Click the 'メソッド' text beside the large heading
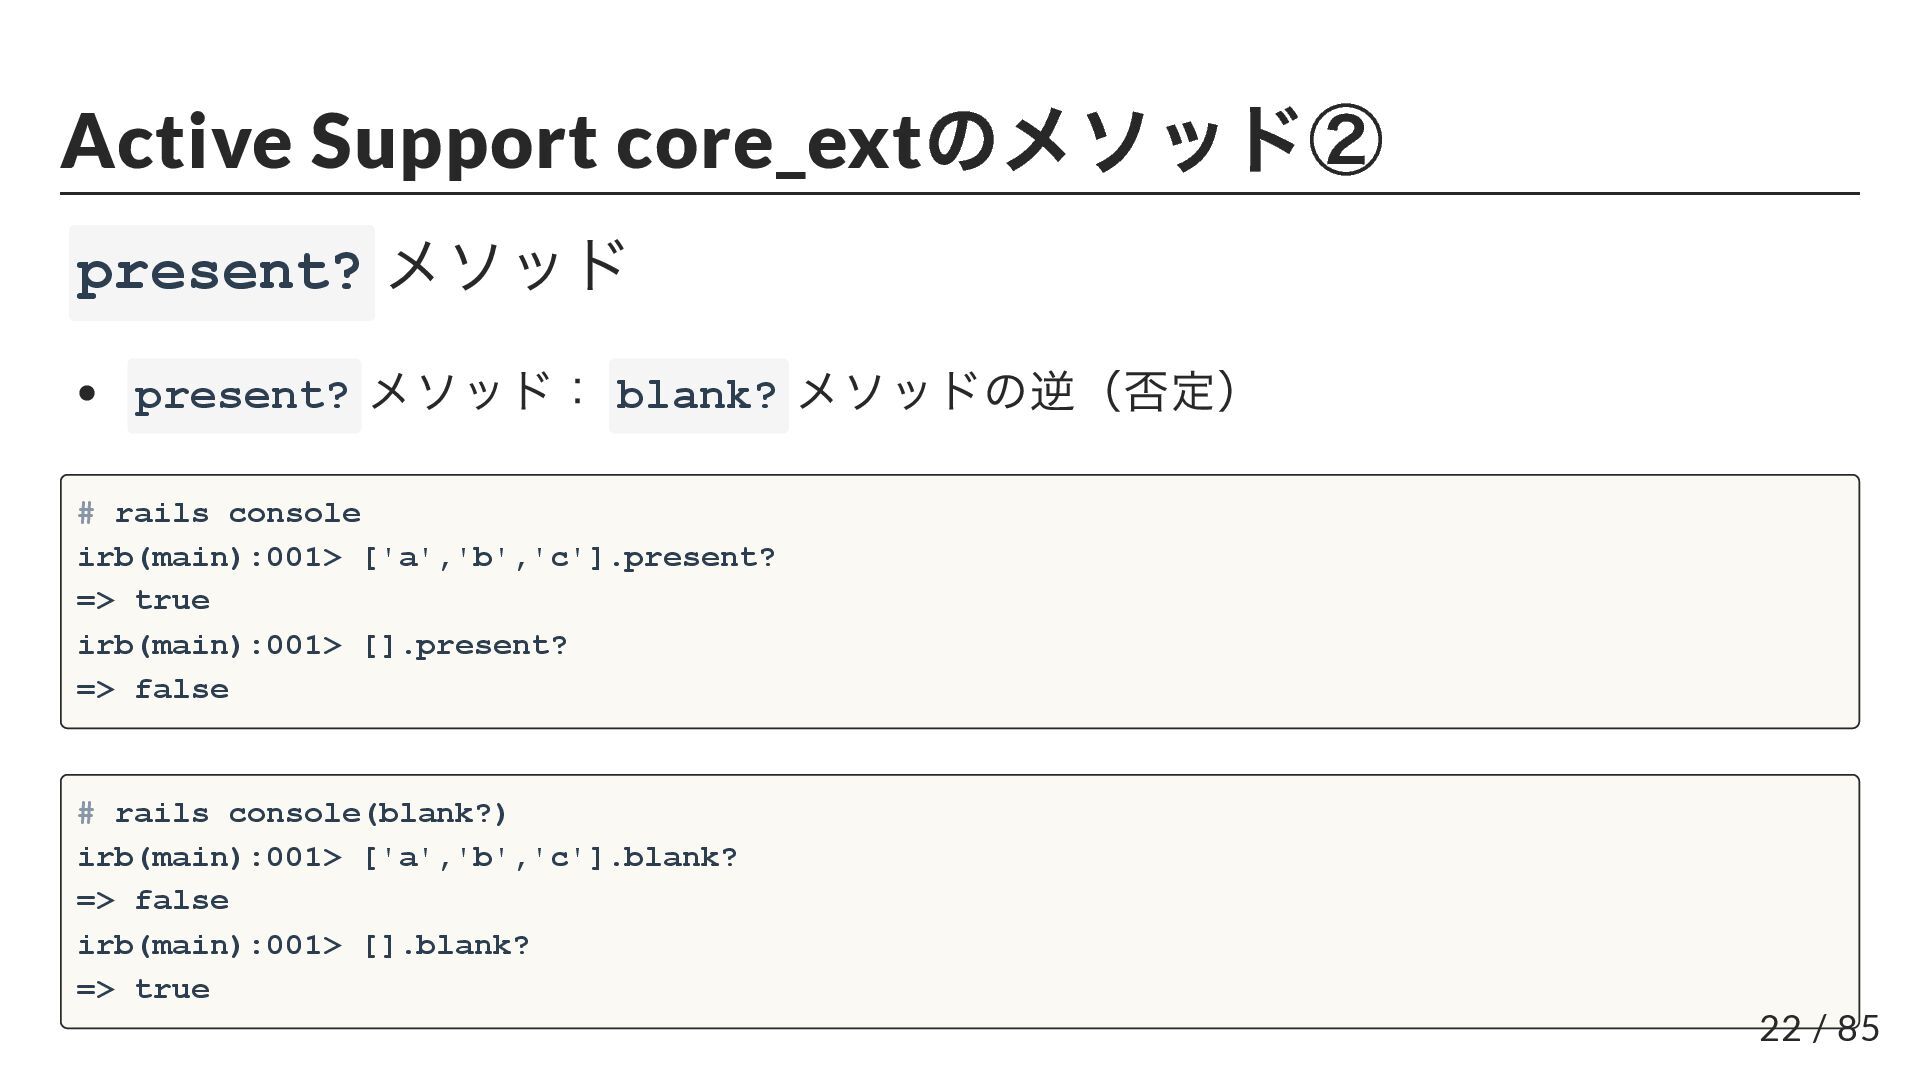1920x1080 pixels. pyautogui.click(x=507, y=267)
